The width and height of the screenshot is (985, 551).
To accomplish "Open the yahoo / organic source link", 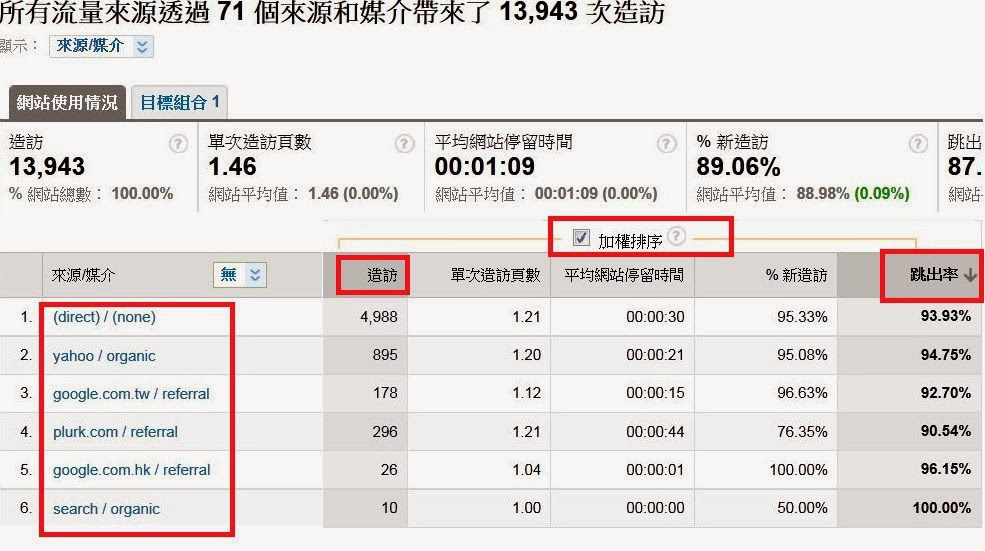I will coord(104,356).
